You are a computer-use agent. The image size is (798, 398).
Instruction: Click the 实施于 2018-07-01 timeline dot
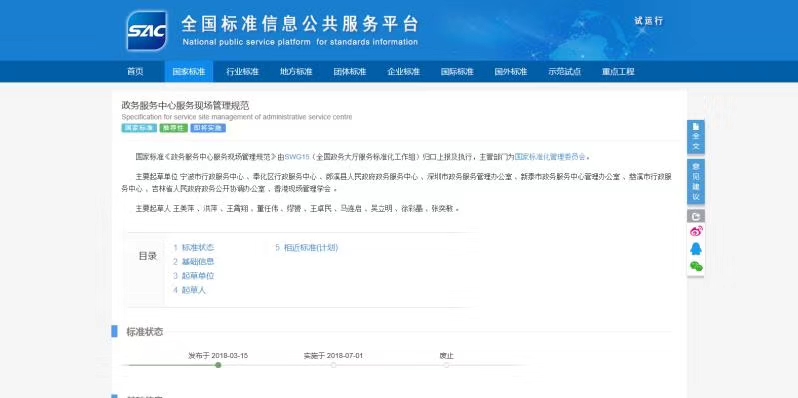[333, 365]
